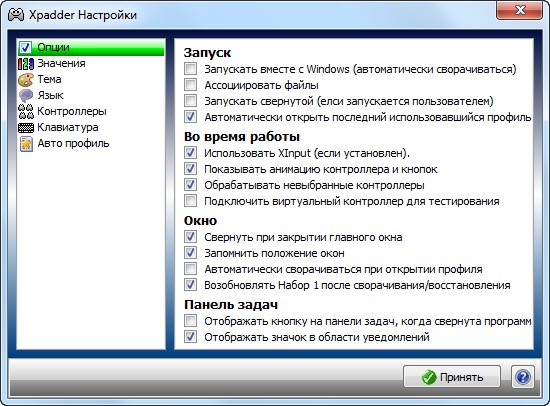
Task: Toggle Ассоциировать файлы checkbox
Action: 190,85
